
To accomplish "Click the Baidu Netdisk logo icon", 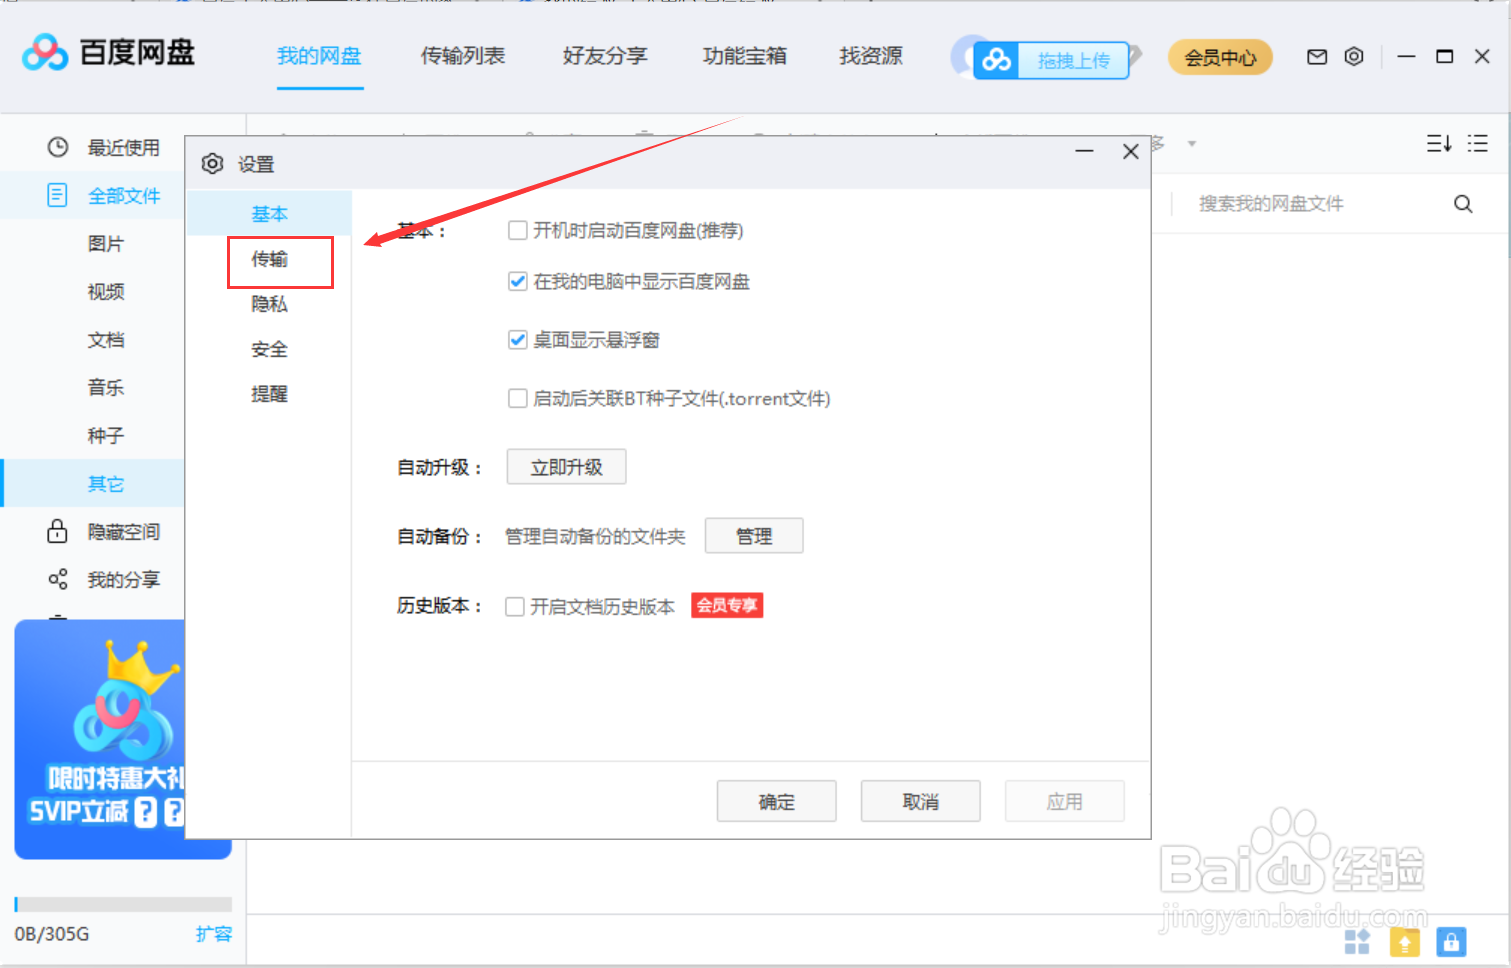I will pos(45,52).
